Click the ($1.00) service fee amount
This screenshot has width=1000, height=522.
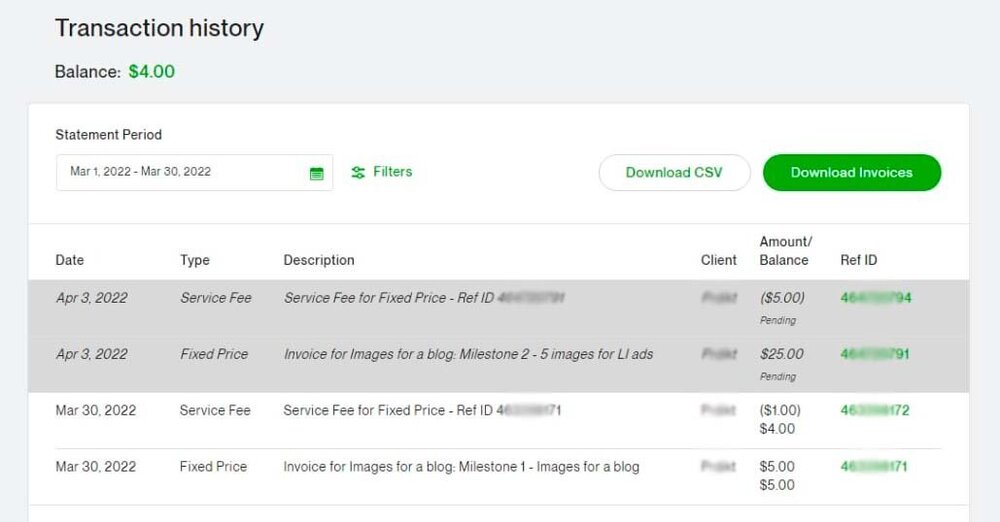click(x=779, y=410)
